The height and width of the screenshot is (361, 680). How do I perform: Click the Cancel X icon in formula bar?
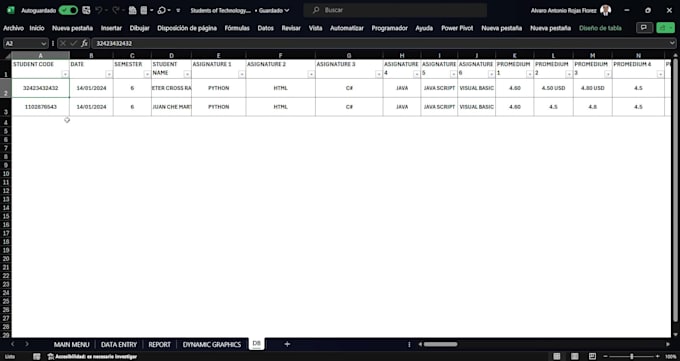tap(63, 43)
